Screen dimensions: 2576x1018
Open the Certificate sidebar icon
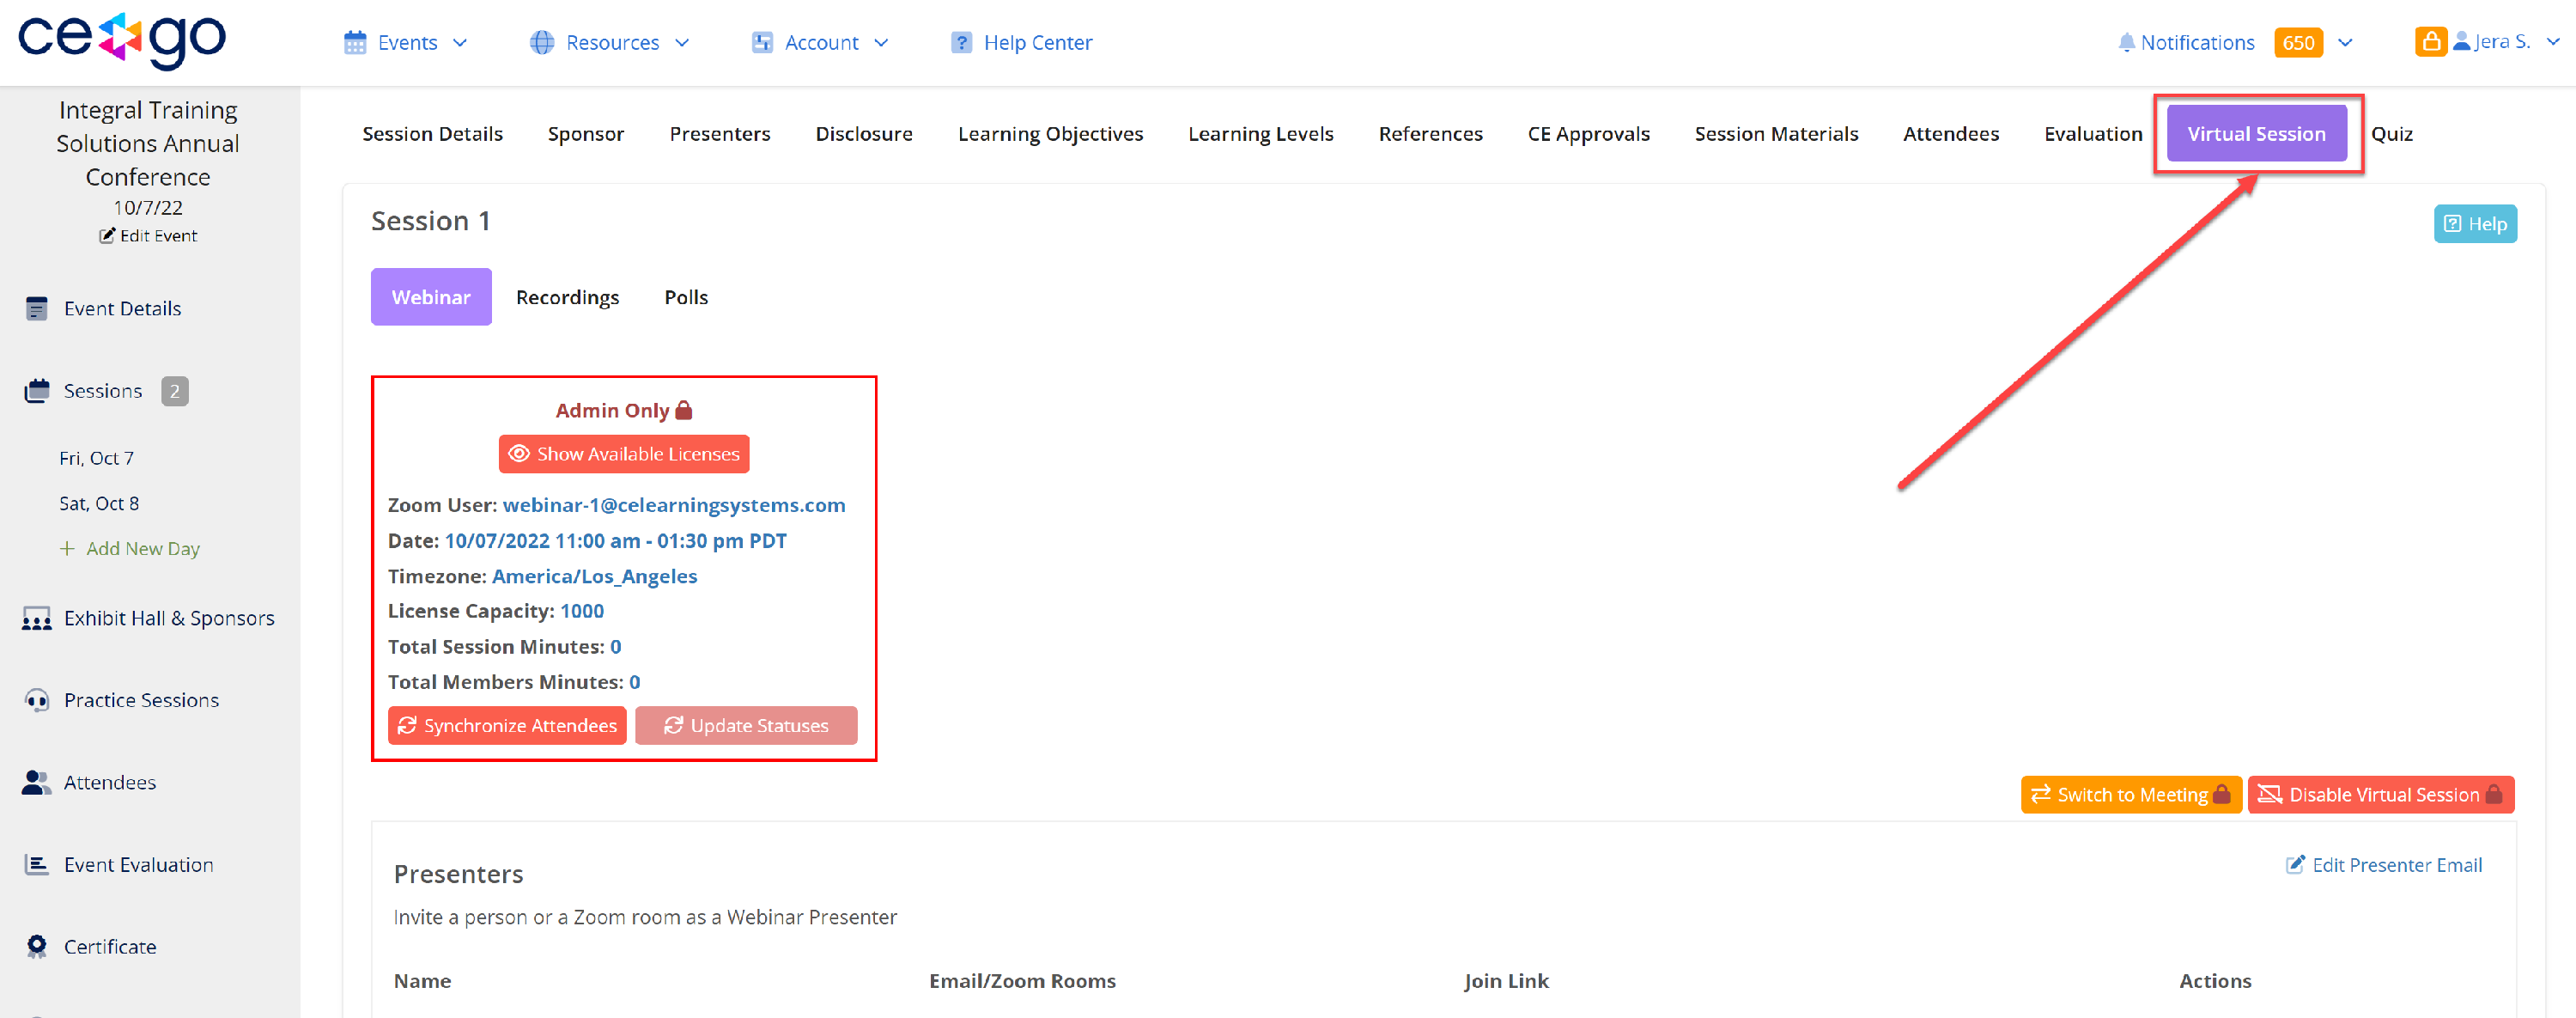click(x=36, y=945)
